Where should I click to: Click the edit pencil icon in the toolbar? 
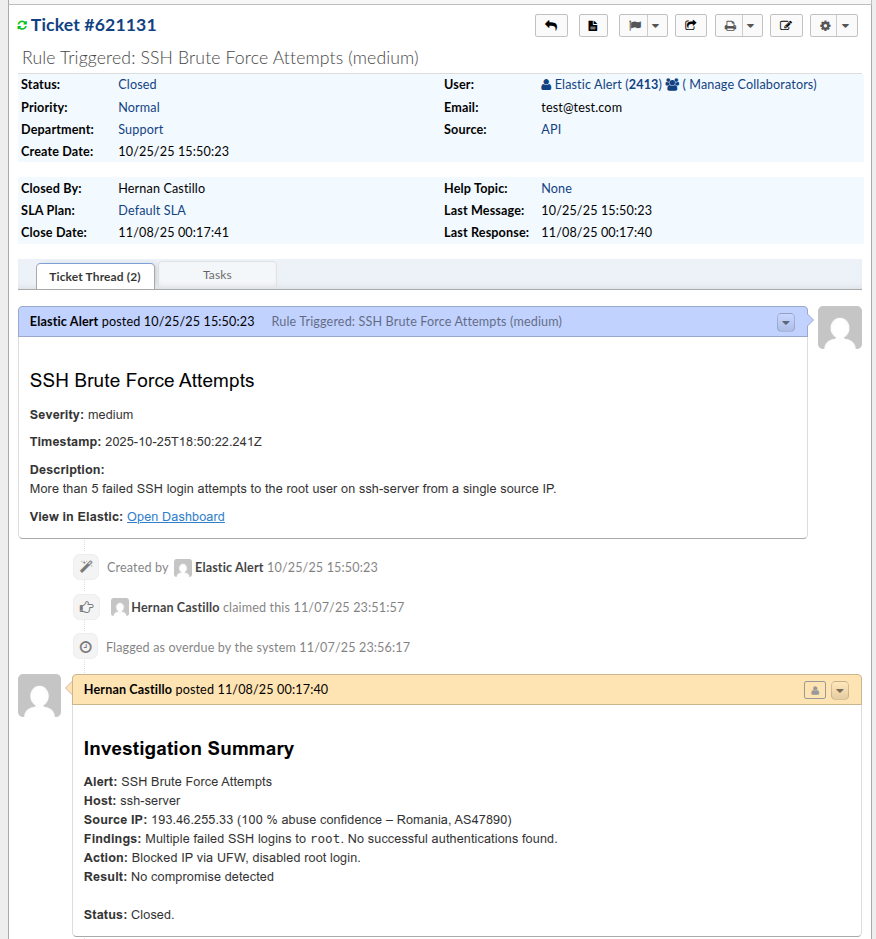786,25
